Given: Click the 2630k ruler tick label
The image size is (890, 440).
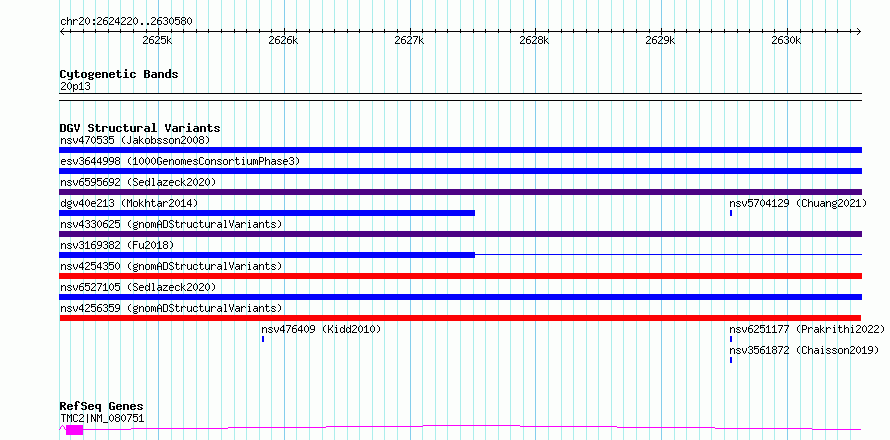Looking at the screenshot, I should [787, 41].
